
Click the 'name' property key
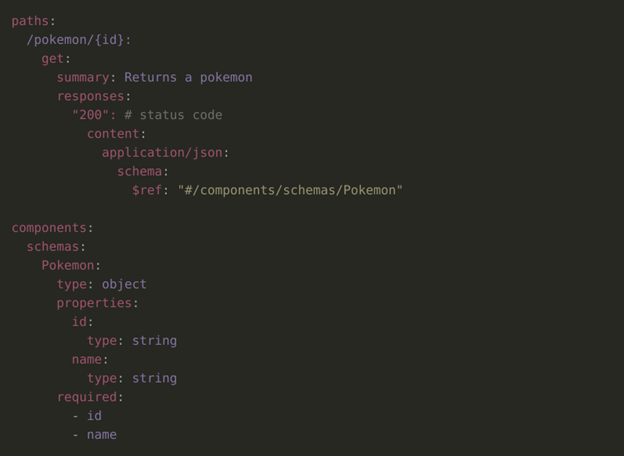click(x=87, y=360)
